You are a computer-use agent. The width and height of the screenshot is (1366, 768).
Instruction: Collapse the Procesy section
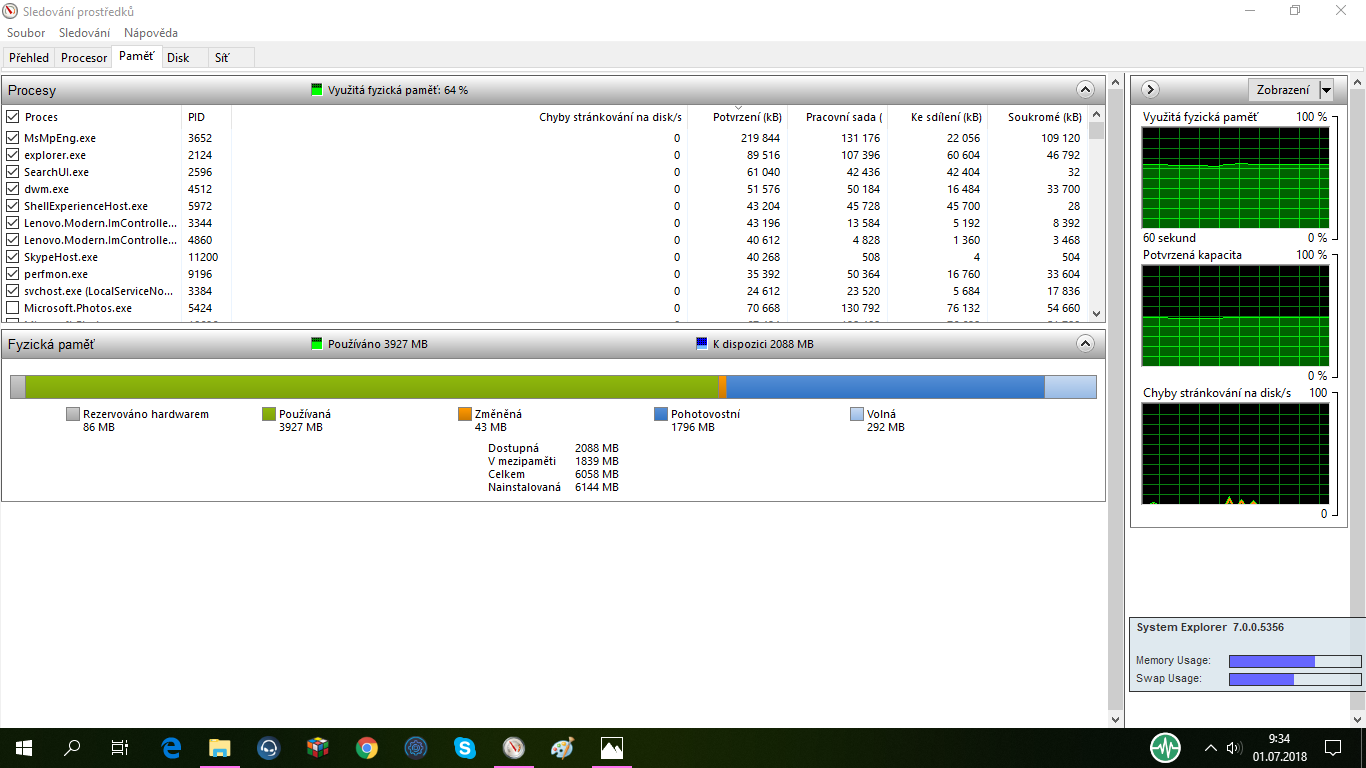(1085, 89)
